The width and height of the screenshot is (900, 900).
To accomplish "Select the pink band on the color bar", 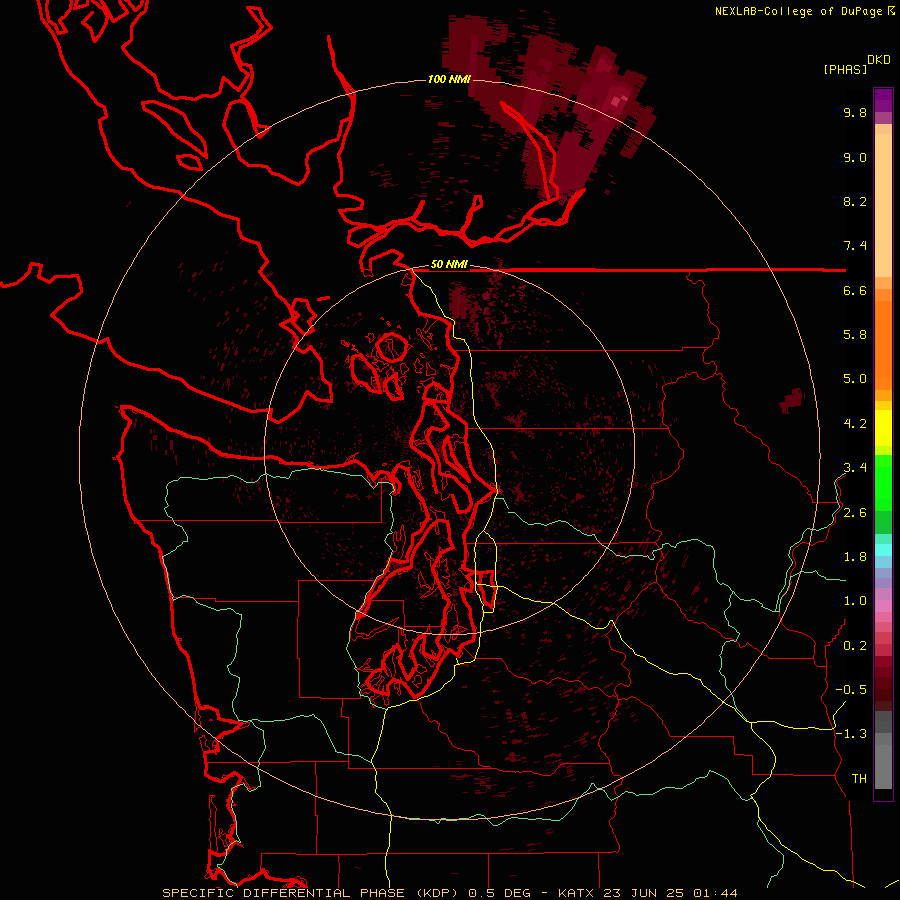I will click(883, 606).
